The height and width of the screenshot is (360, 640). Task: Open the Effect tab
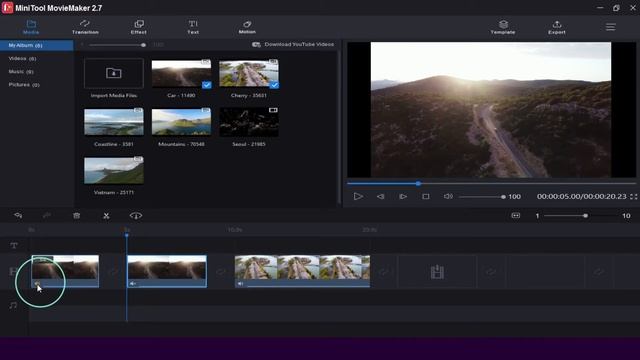coord(139,27)
